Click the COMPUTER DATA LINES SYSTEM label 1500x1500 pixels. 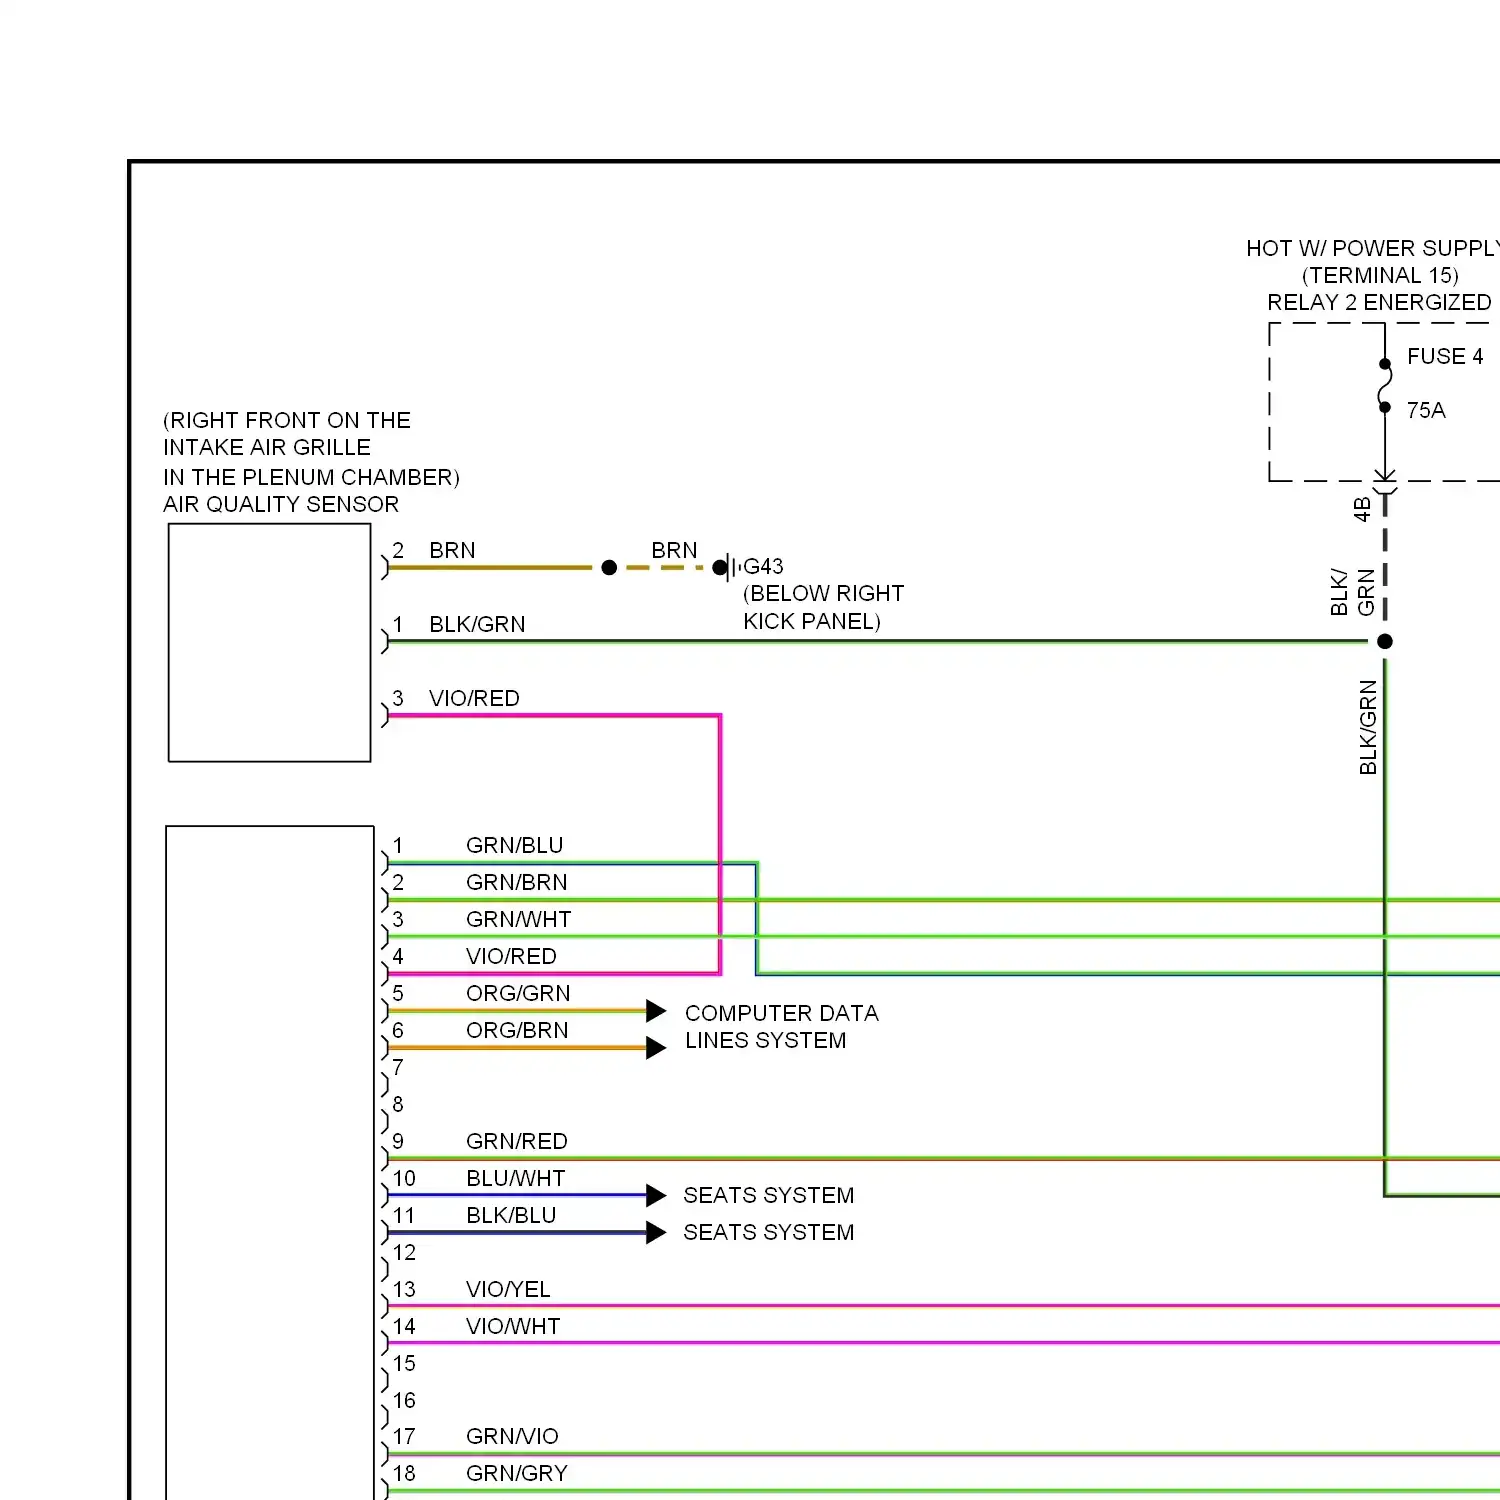(782, 1027)
